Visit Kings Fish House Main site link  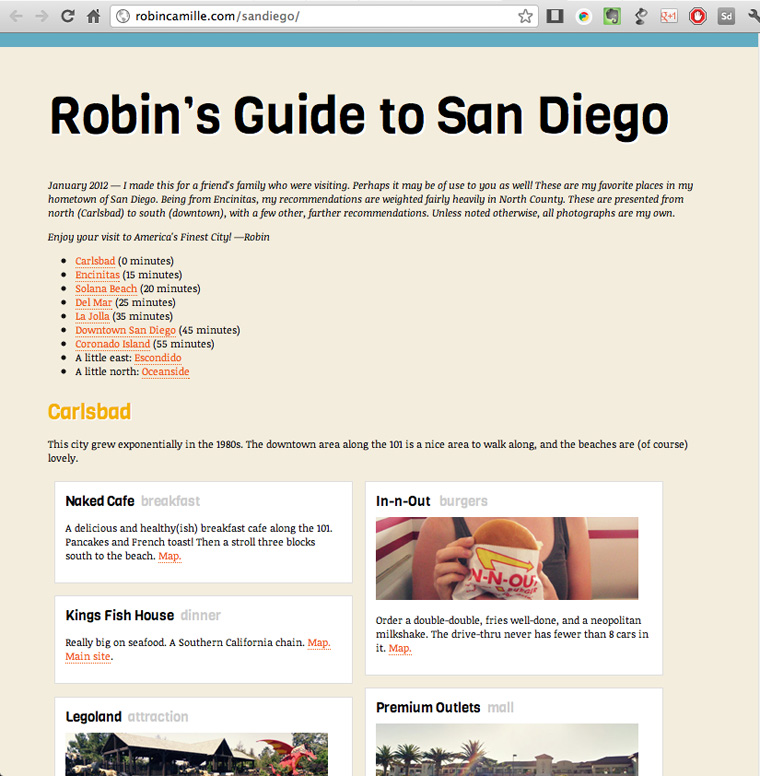point(88,656)
